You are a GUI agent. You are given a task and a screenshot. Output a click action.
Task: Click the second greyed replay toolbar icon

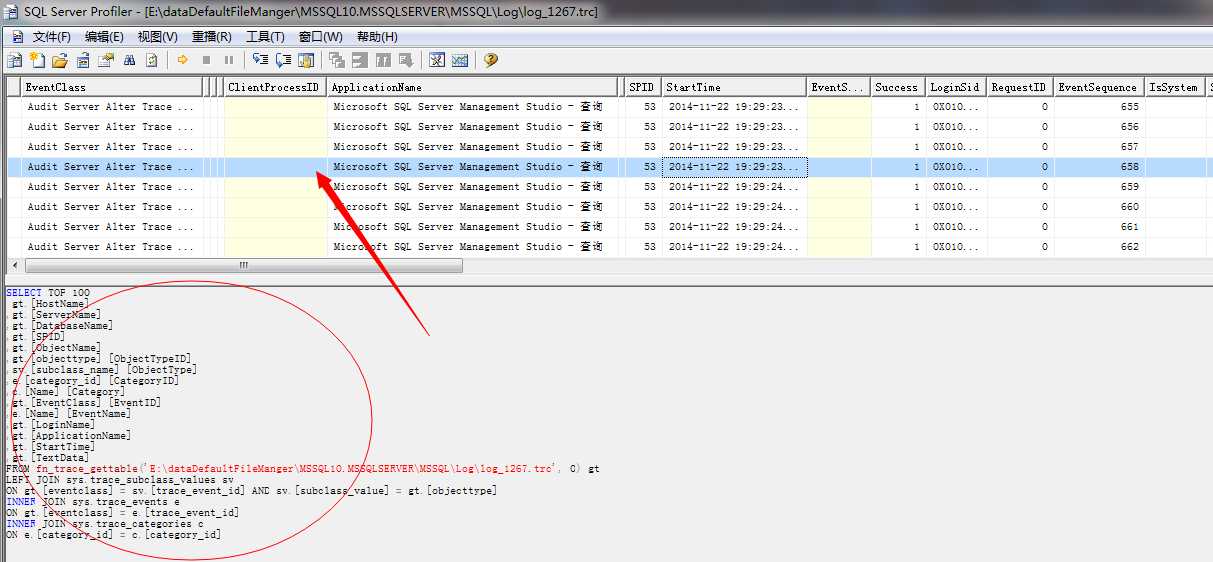[360, 60]
